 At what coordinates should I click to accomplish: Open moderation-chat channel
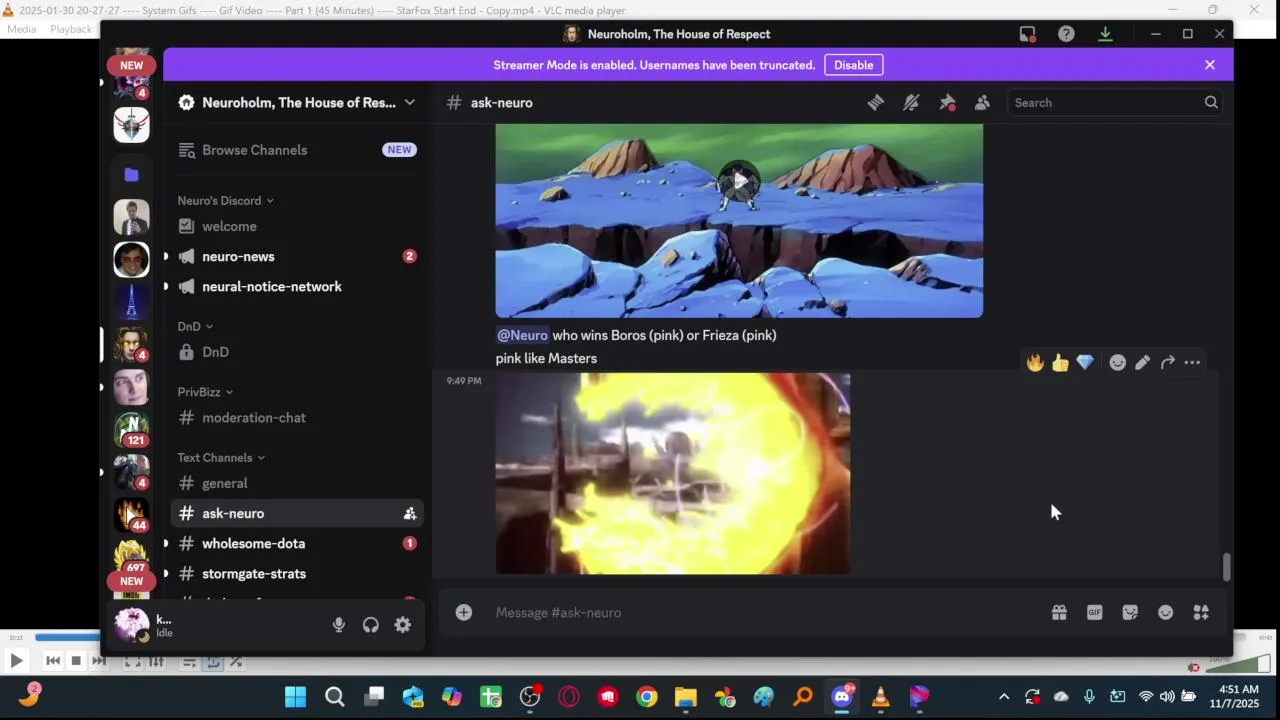[x=298, y=418]
